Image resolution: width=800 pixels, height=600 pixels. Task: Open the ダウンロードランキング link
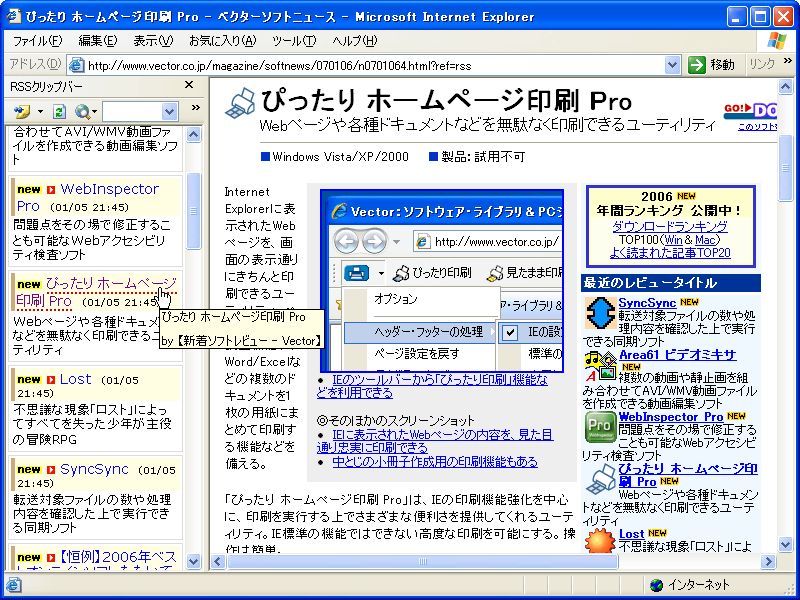[670, 227]
